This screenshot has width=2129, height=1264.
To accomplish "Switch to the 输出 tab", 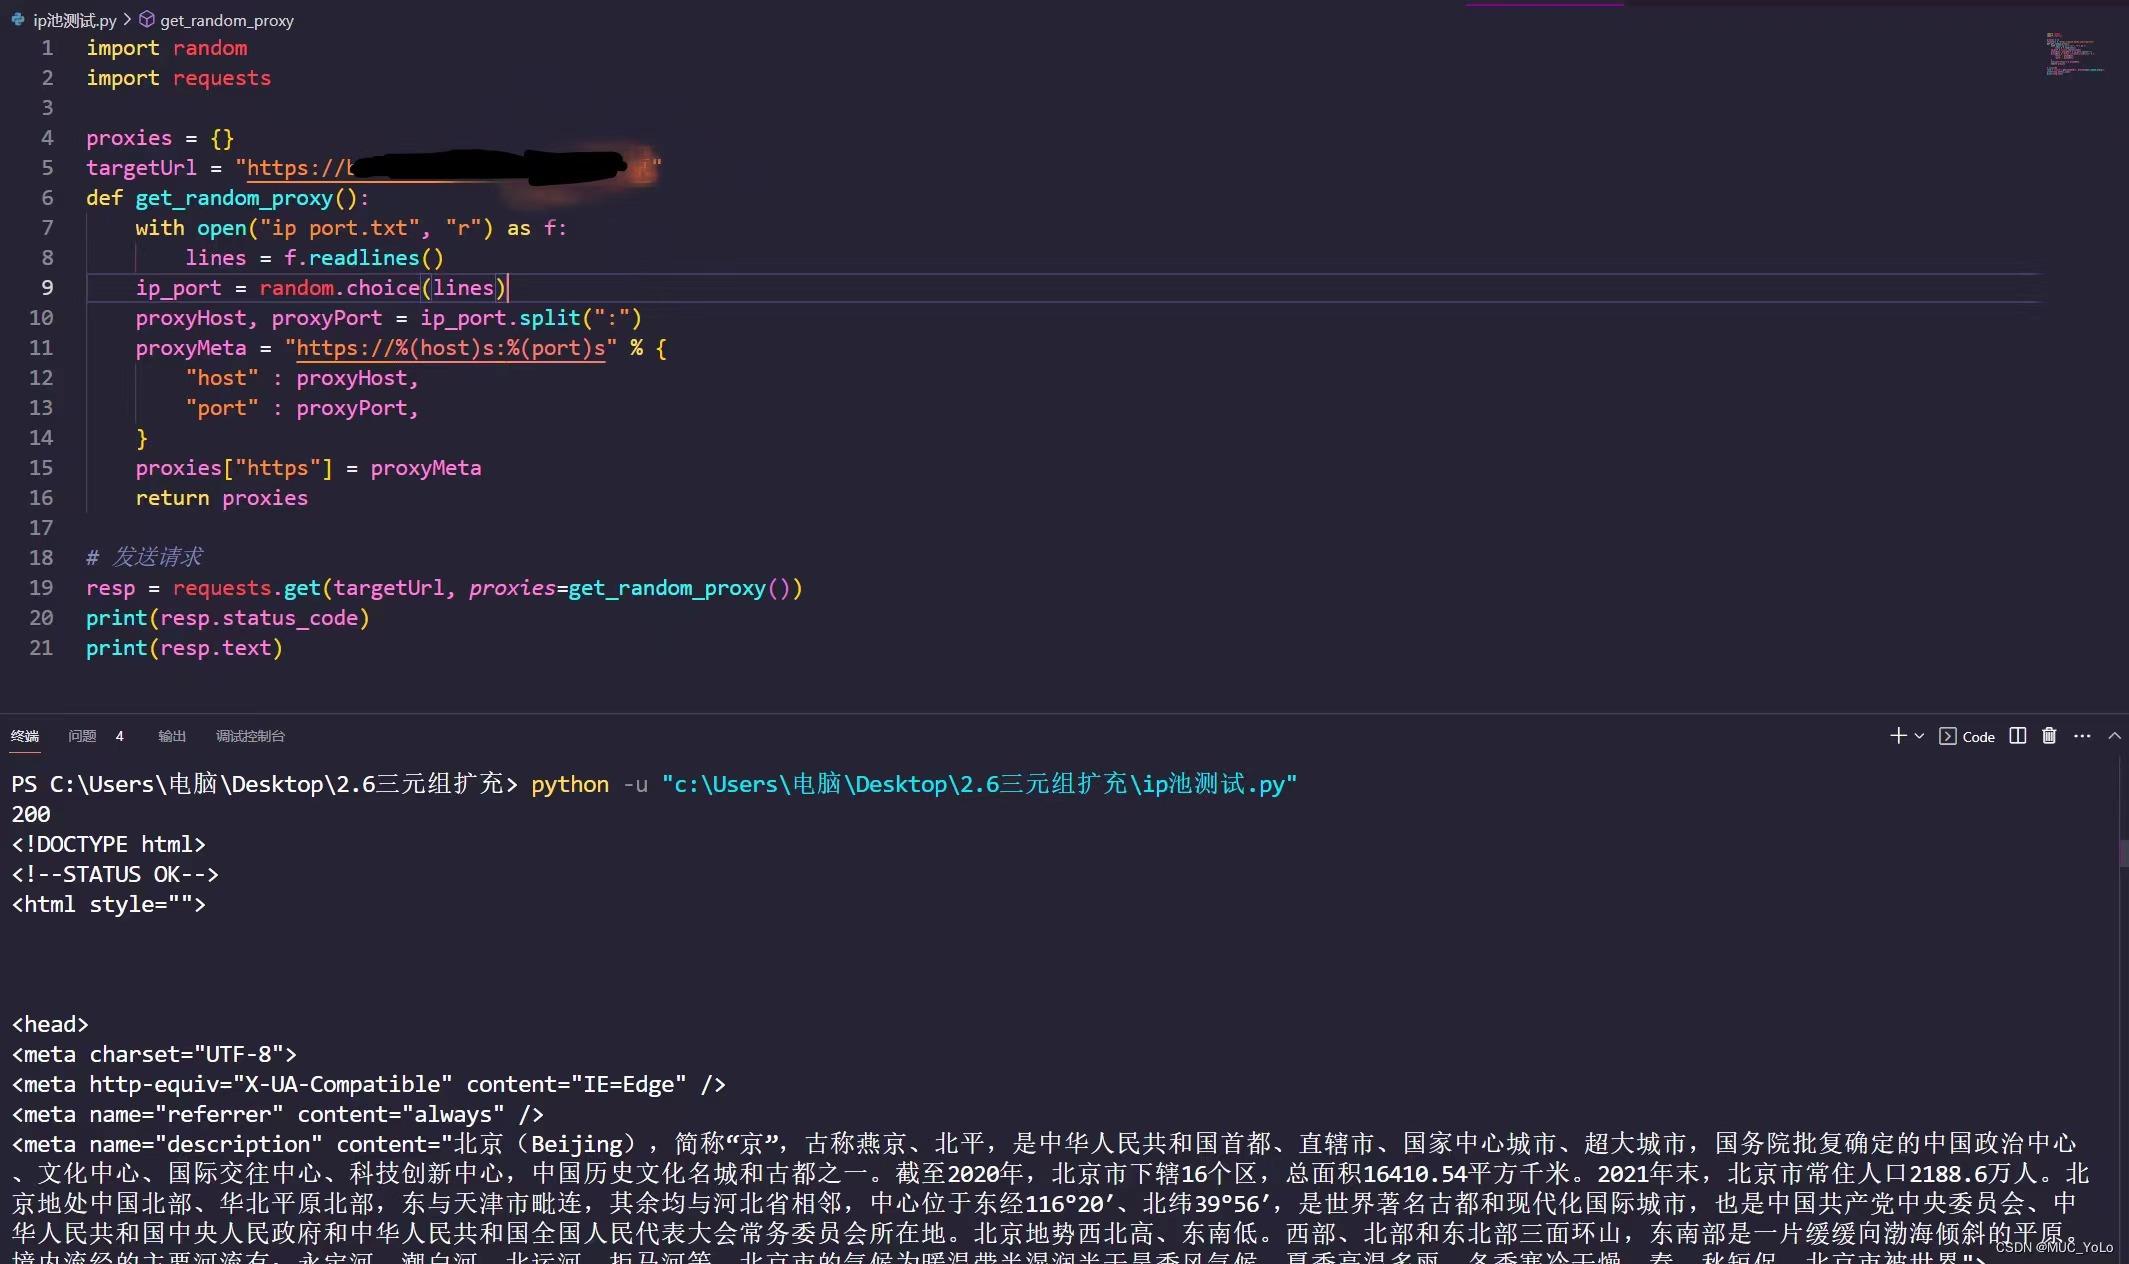I will [172, 736].
